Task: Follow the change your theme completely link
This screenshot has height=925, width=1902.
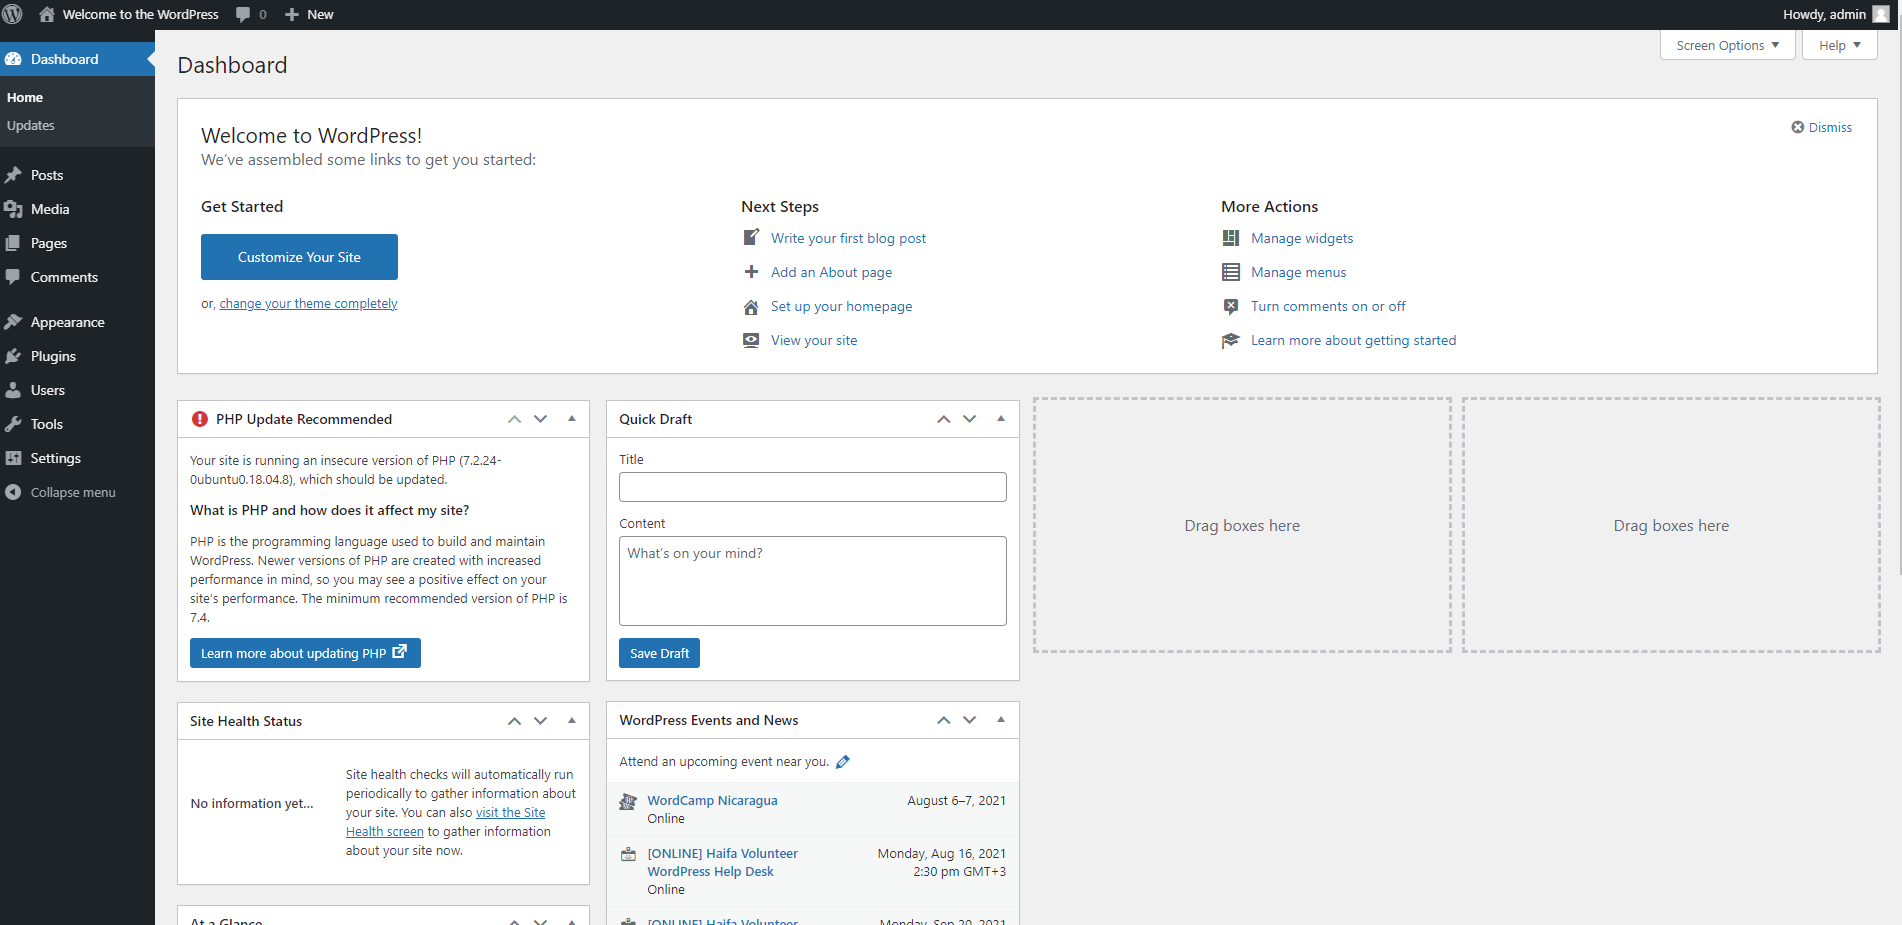Action: 308,303
